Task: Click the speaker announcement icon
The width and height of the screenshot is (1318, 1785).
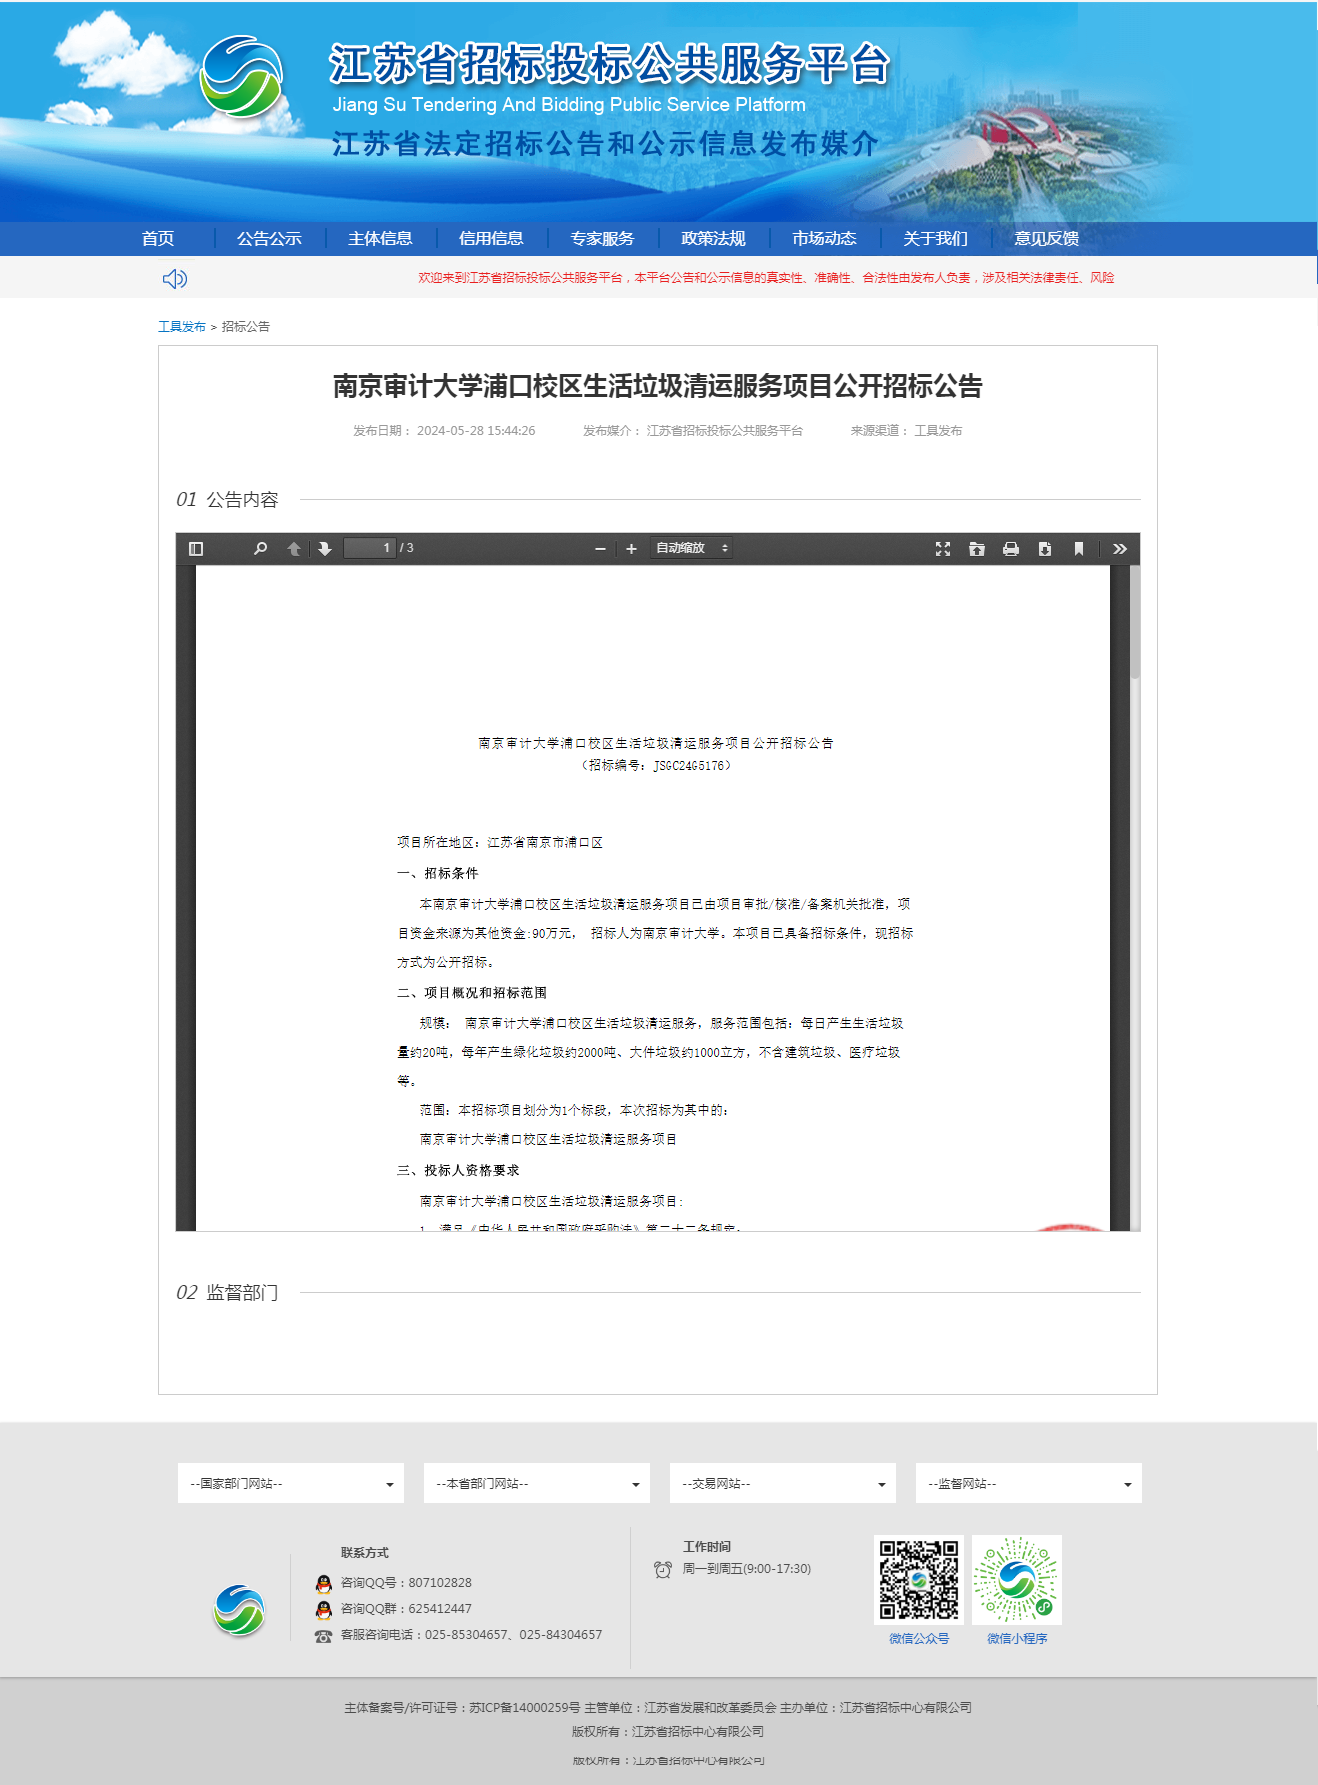Action: 175,278
